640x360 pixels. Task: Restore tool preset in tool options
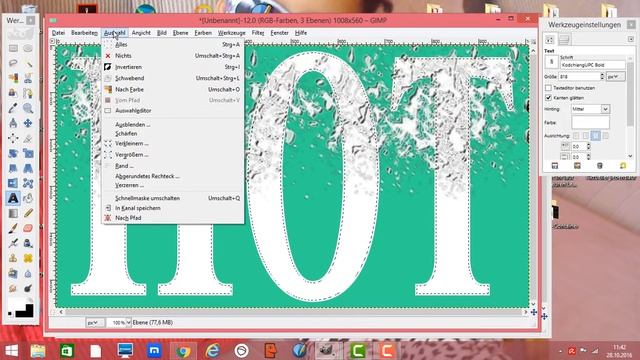pos(577,166)
